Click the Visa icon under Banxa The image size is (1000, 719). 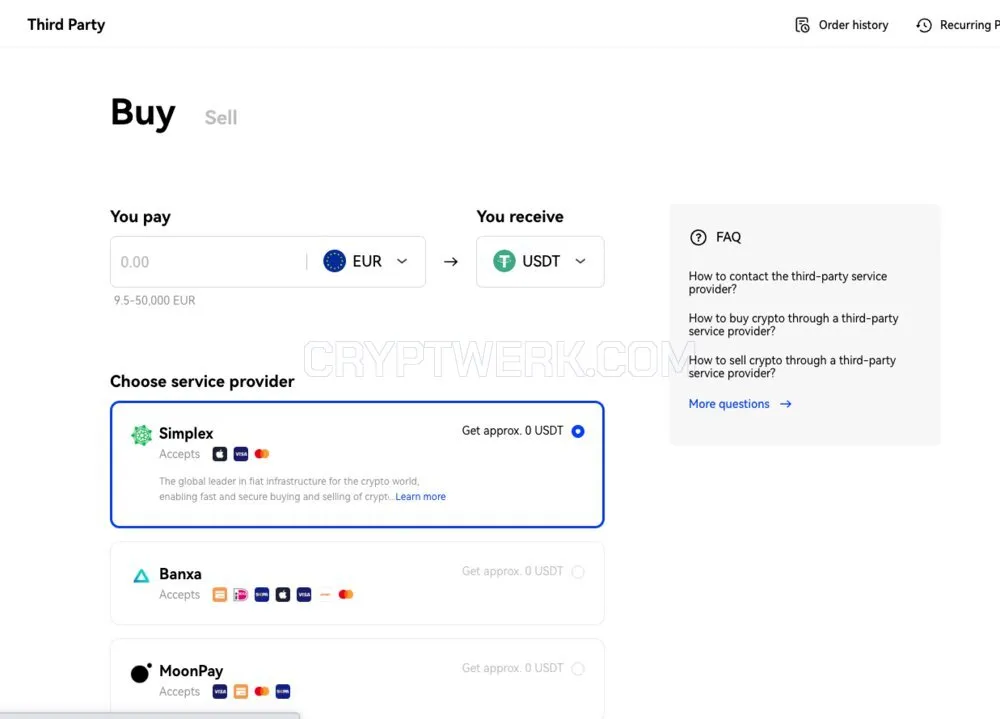coord(304,595)
